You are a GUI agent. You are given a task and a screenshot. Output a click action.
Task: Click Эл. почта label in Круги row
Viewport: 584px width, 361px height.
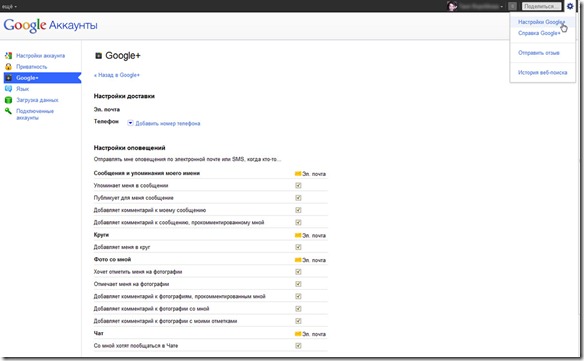click(314, 235)
